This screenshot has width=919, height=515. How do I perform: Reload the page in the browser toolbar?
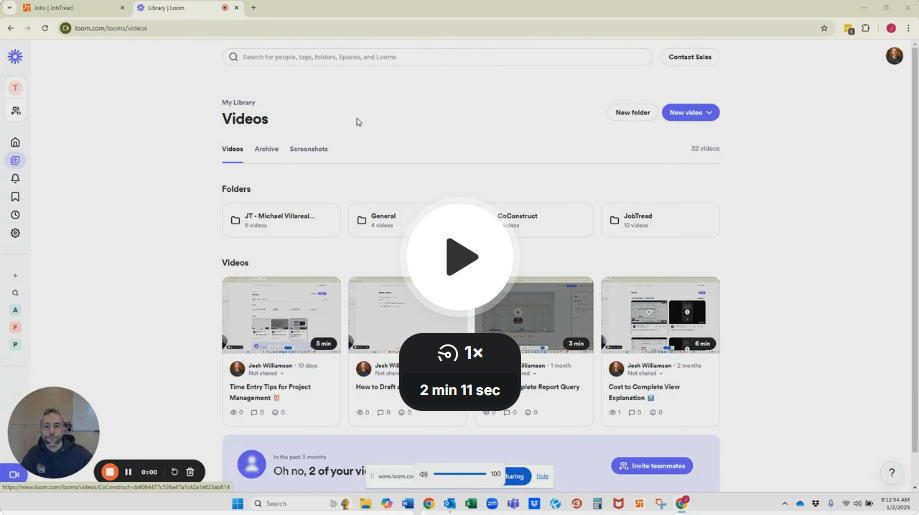[45, 28]
